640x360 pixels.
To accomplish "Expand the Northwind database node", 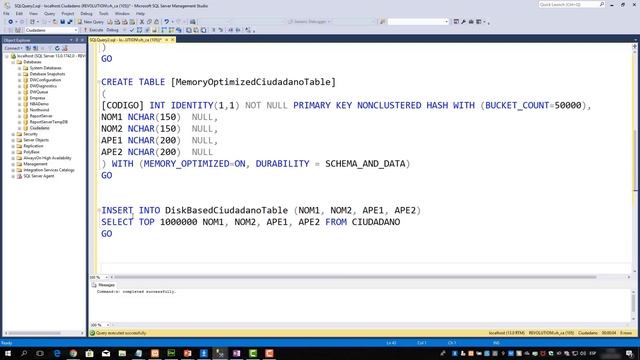I will (x=19, y=110).
